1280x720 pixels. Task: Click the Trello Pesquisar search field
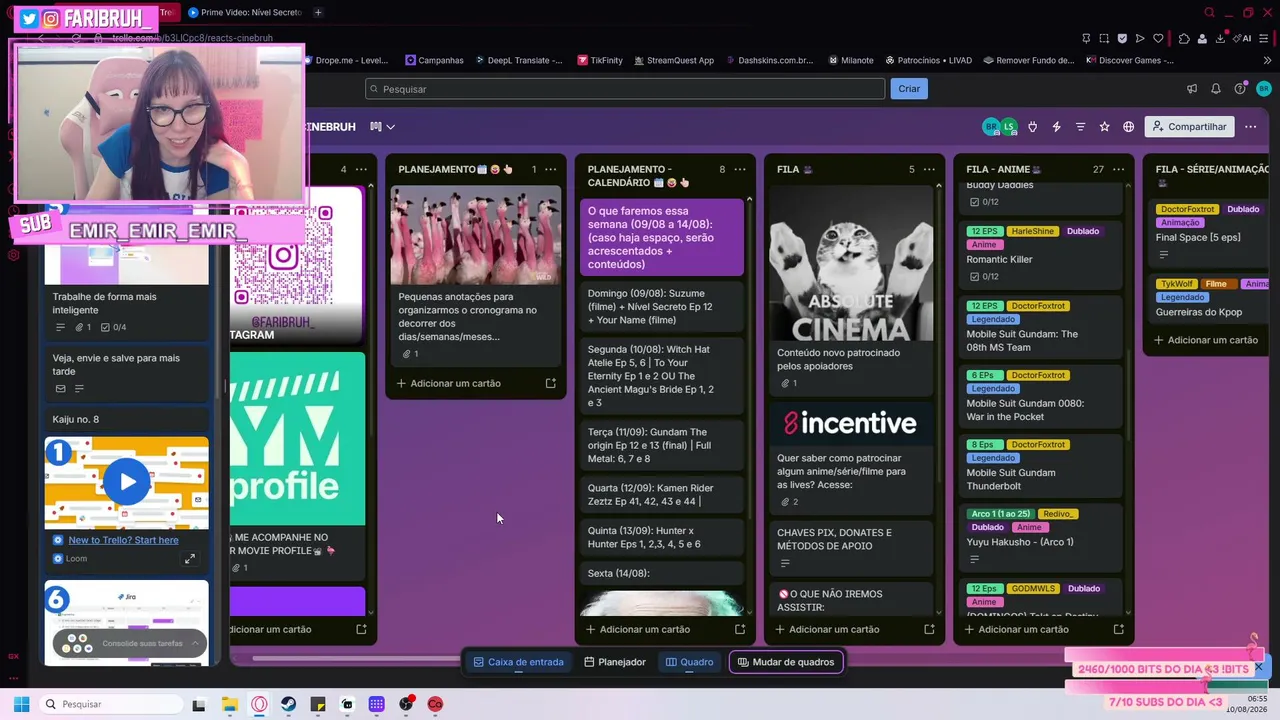coord(625,89)
